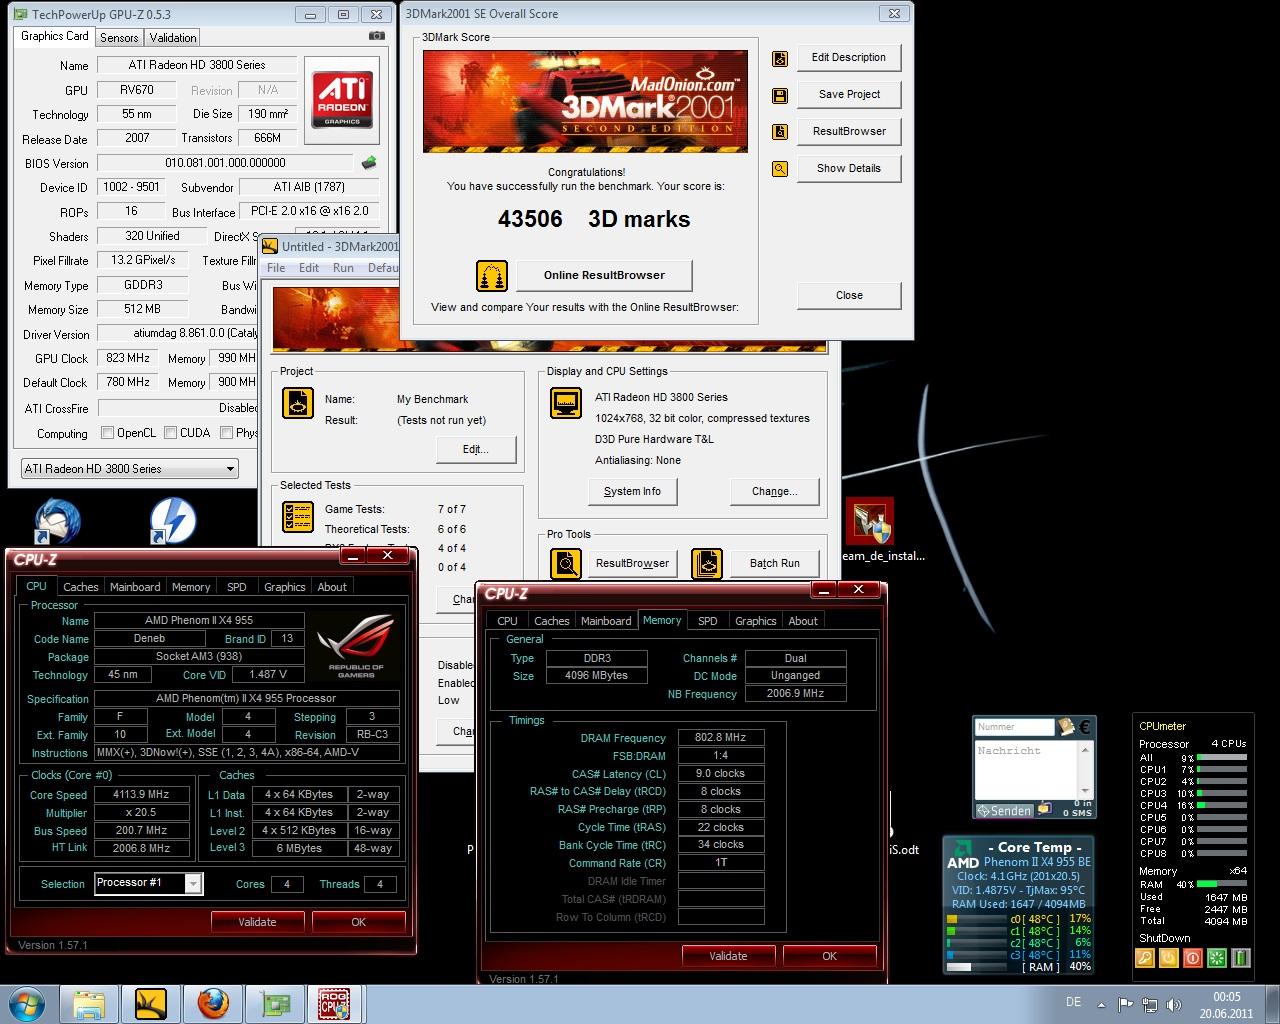Click the Online ResultBrowser arch icon

pos(491,275)
